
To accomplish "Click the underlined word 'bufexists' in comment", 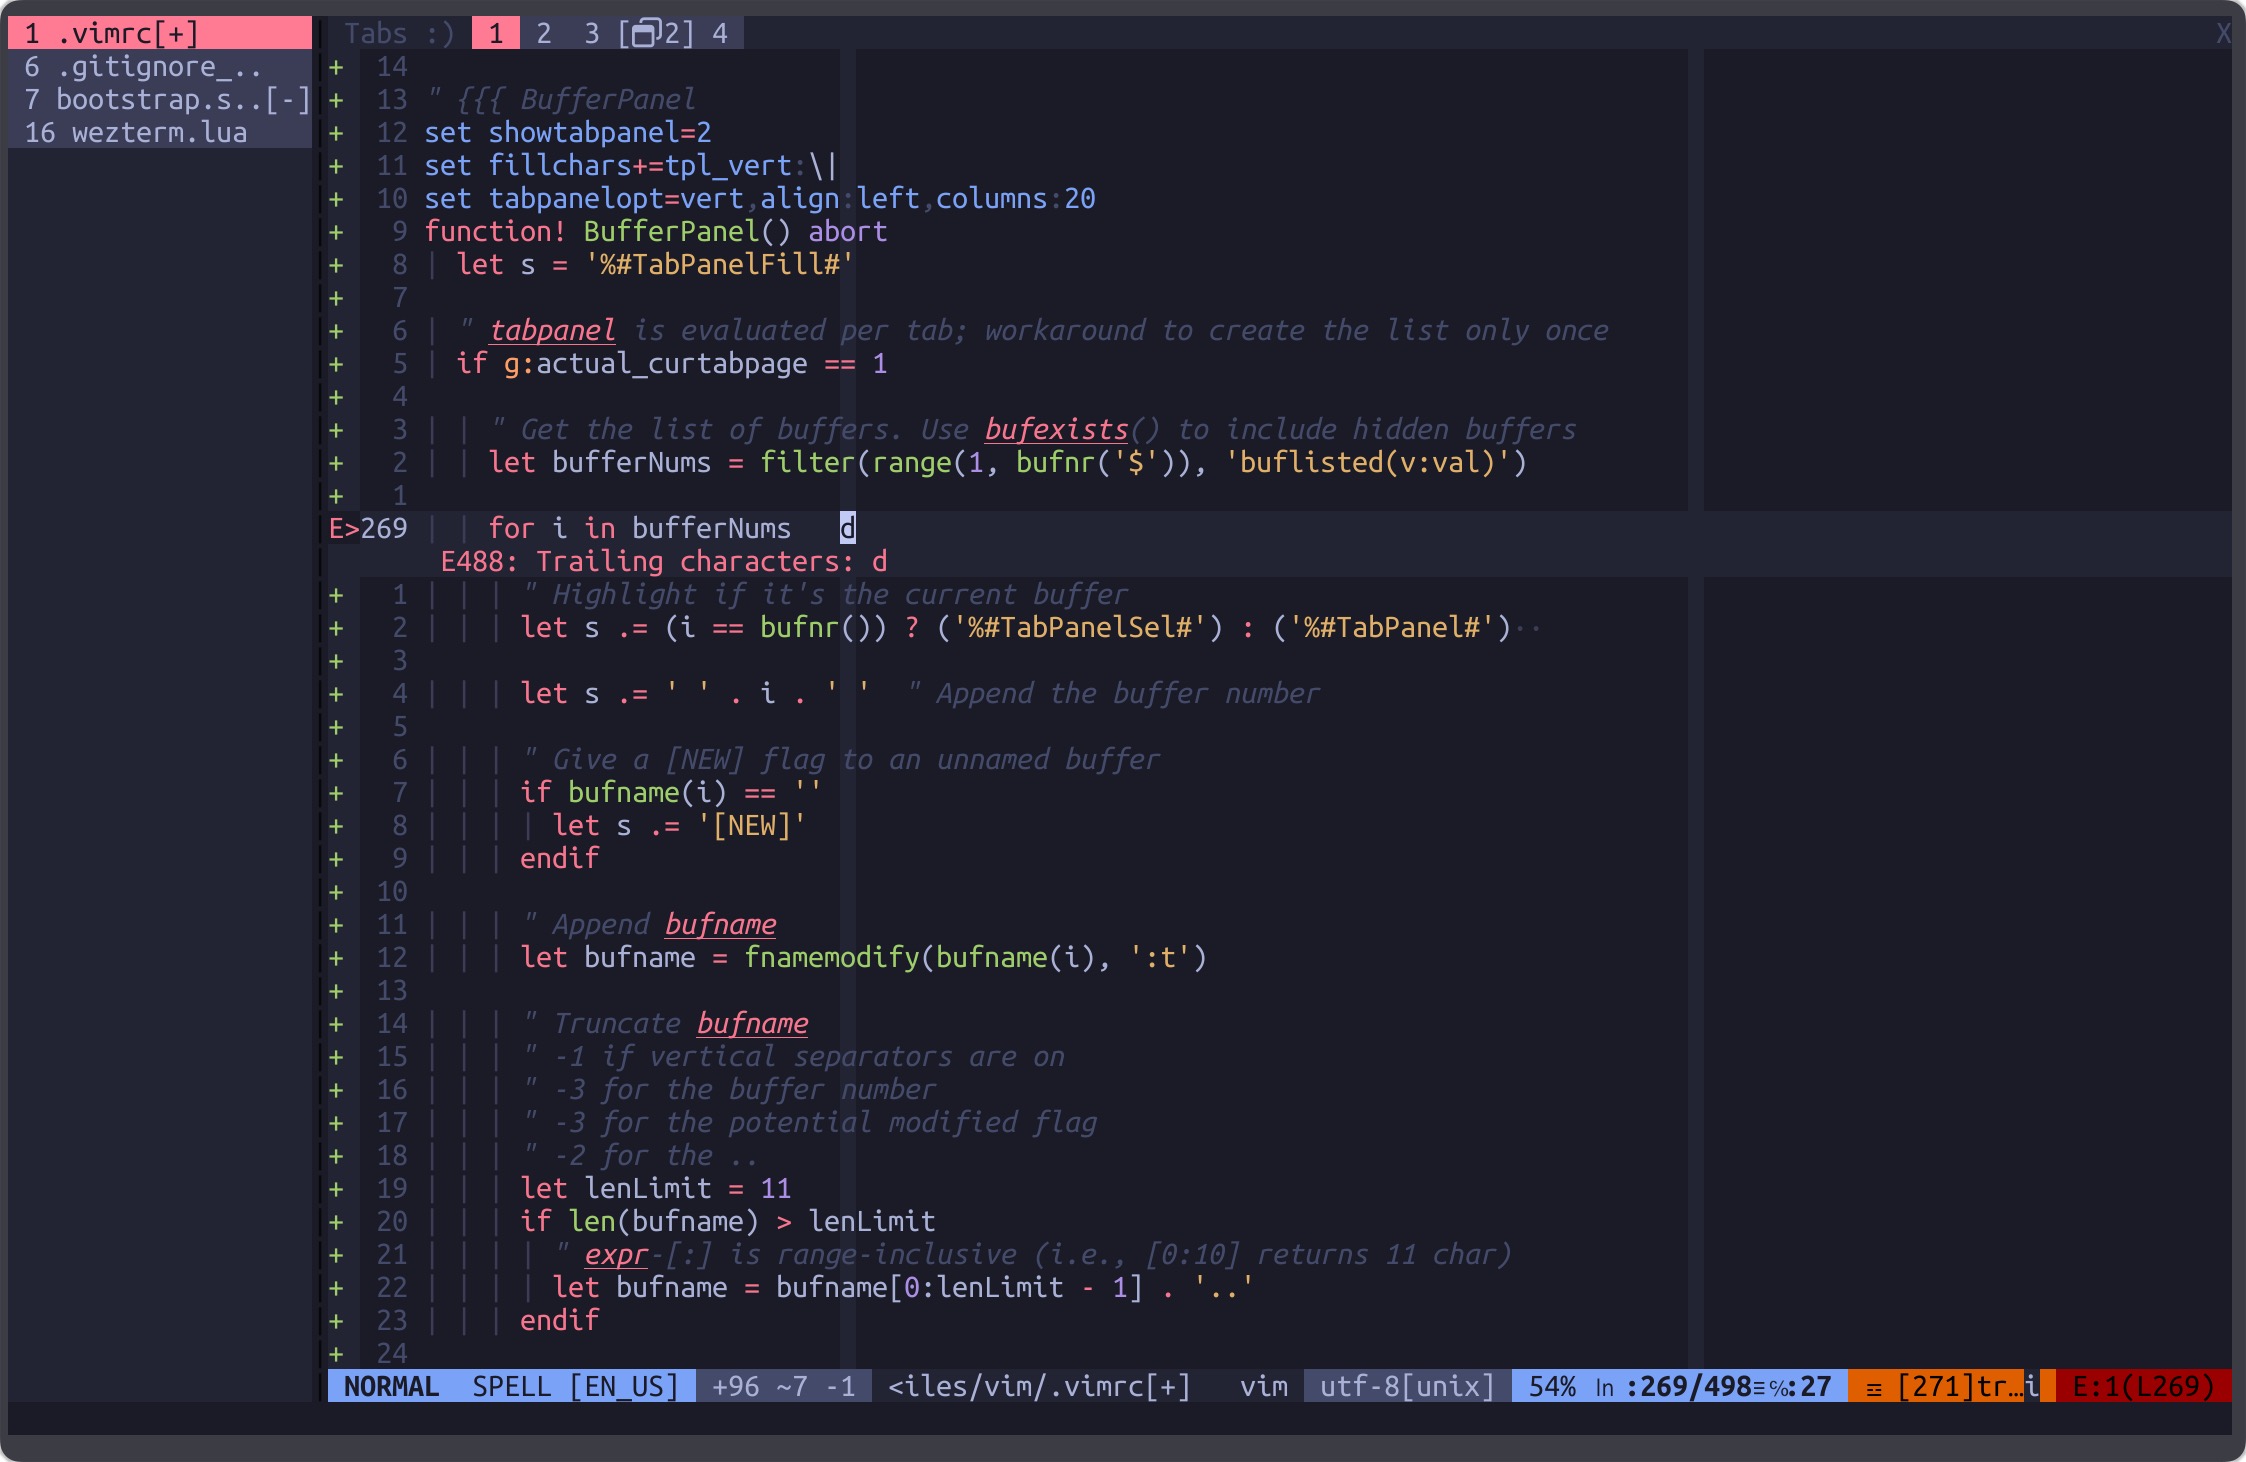I will [1056, 429].
